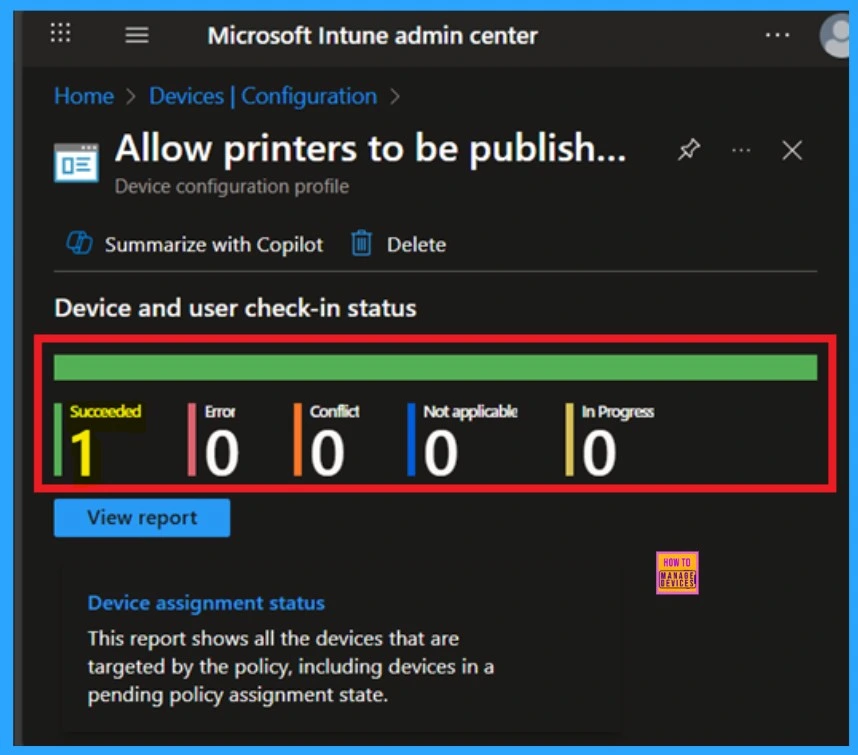Image resolution: width=858 pixels, height=755 pixels.
Task: Pin the profile blade
Action: coord(688,149)
